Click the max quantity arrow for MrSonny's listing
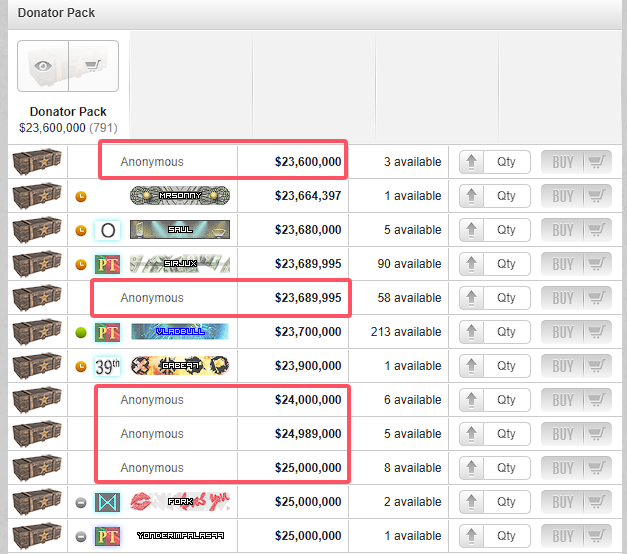 472,196
